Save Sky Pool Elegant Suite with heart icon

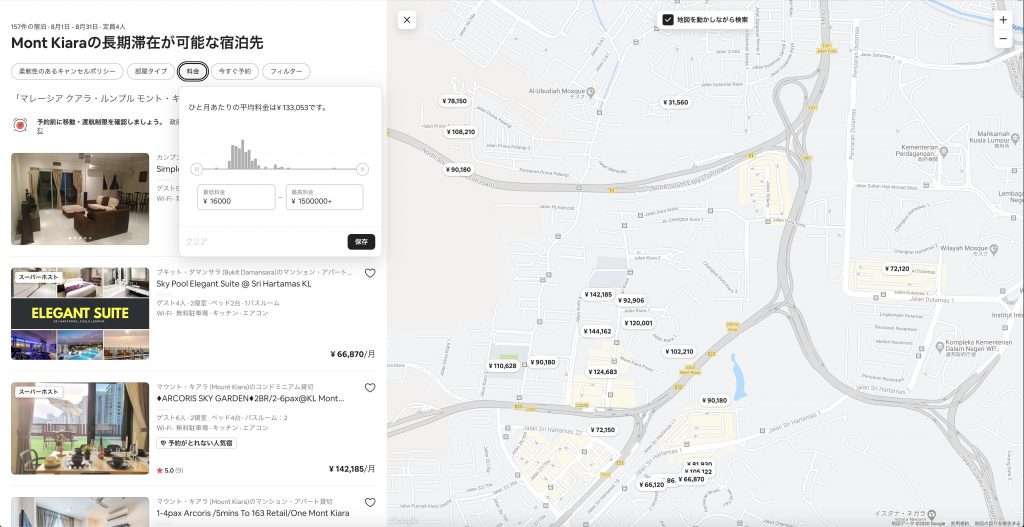[x=370, y=273]
